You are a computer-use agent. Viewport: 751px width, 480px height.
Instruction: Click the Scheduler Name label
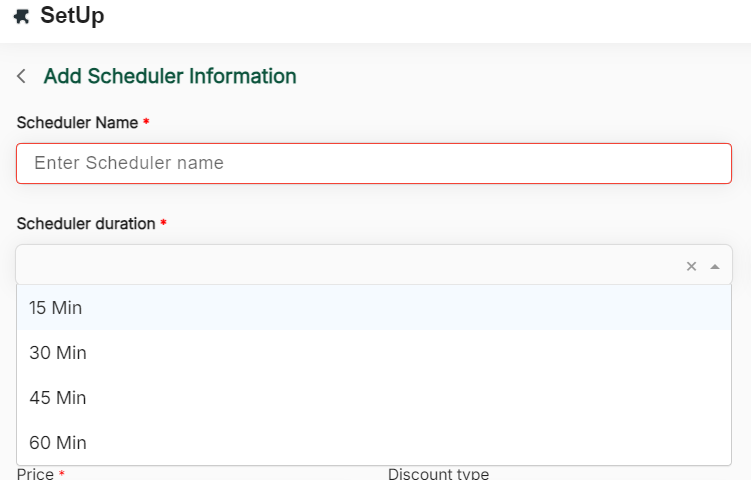coord(77,123)
